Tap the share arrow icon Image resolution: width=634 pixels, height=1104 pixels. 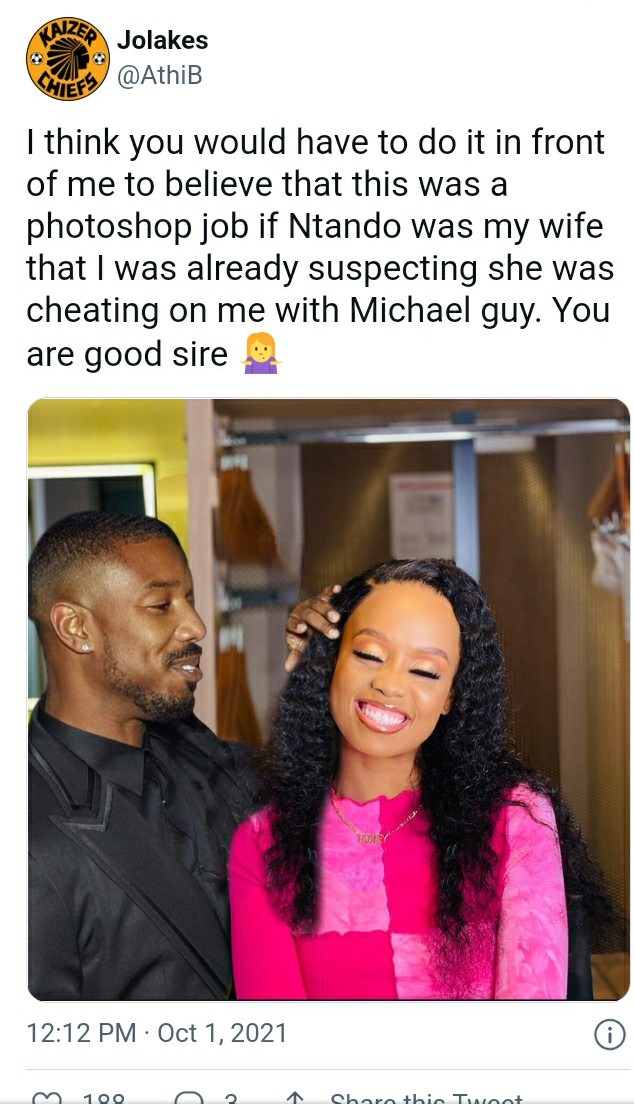pos(294,1098)
